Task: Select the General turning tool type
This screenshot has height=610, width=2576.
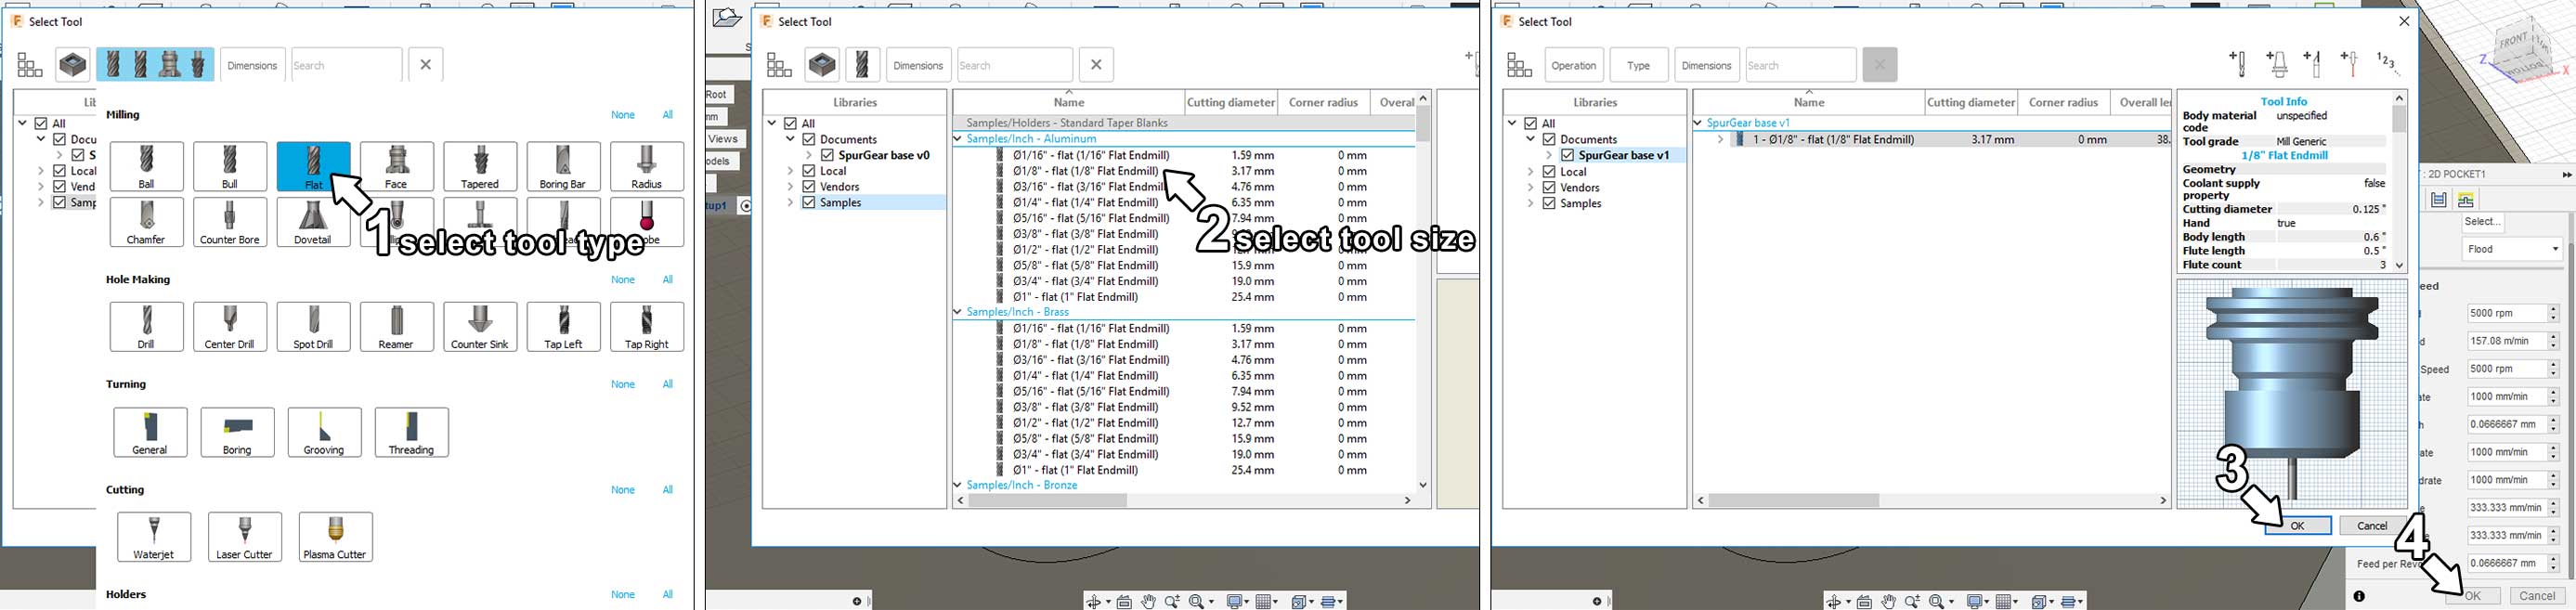Action: 150,432
